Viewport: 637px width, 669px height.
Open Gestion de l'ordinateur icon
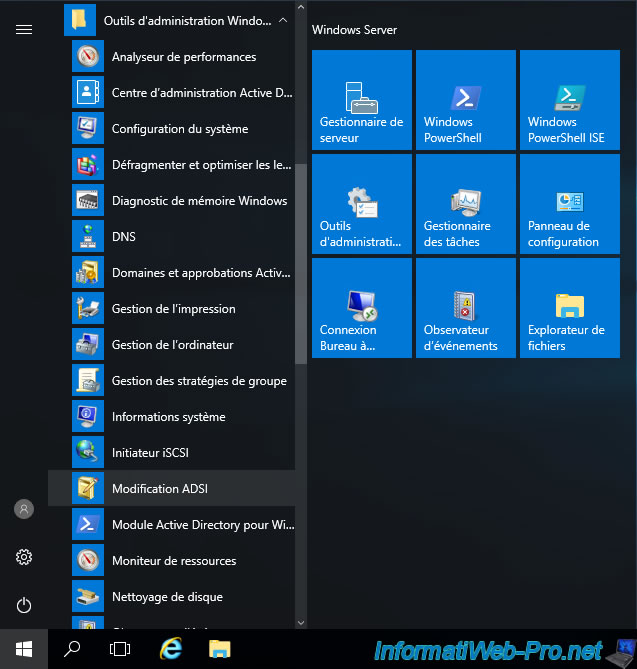[88, 344]
